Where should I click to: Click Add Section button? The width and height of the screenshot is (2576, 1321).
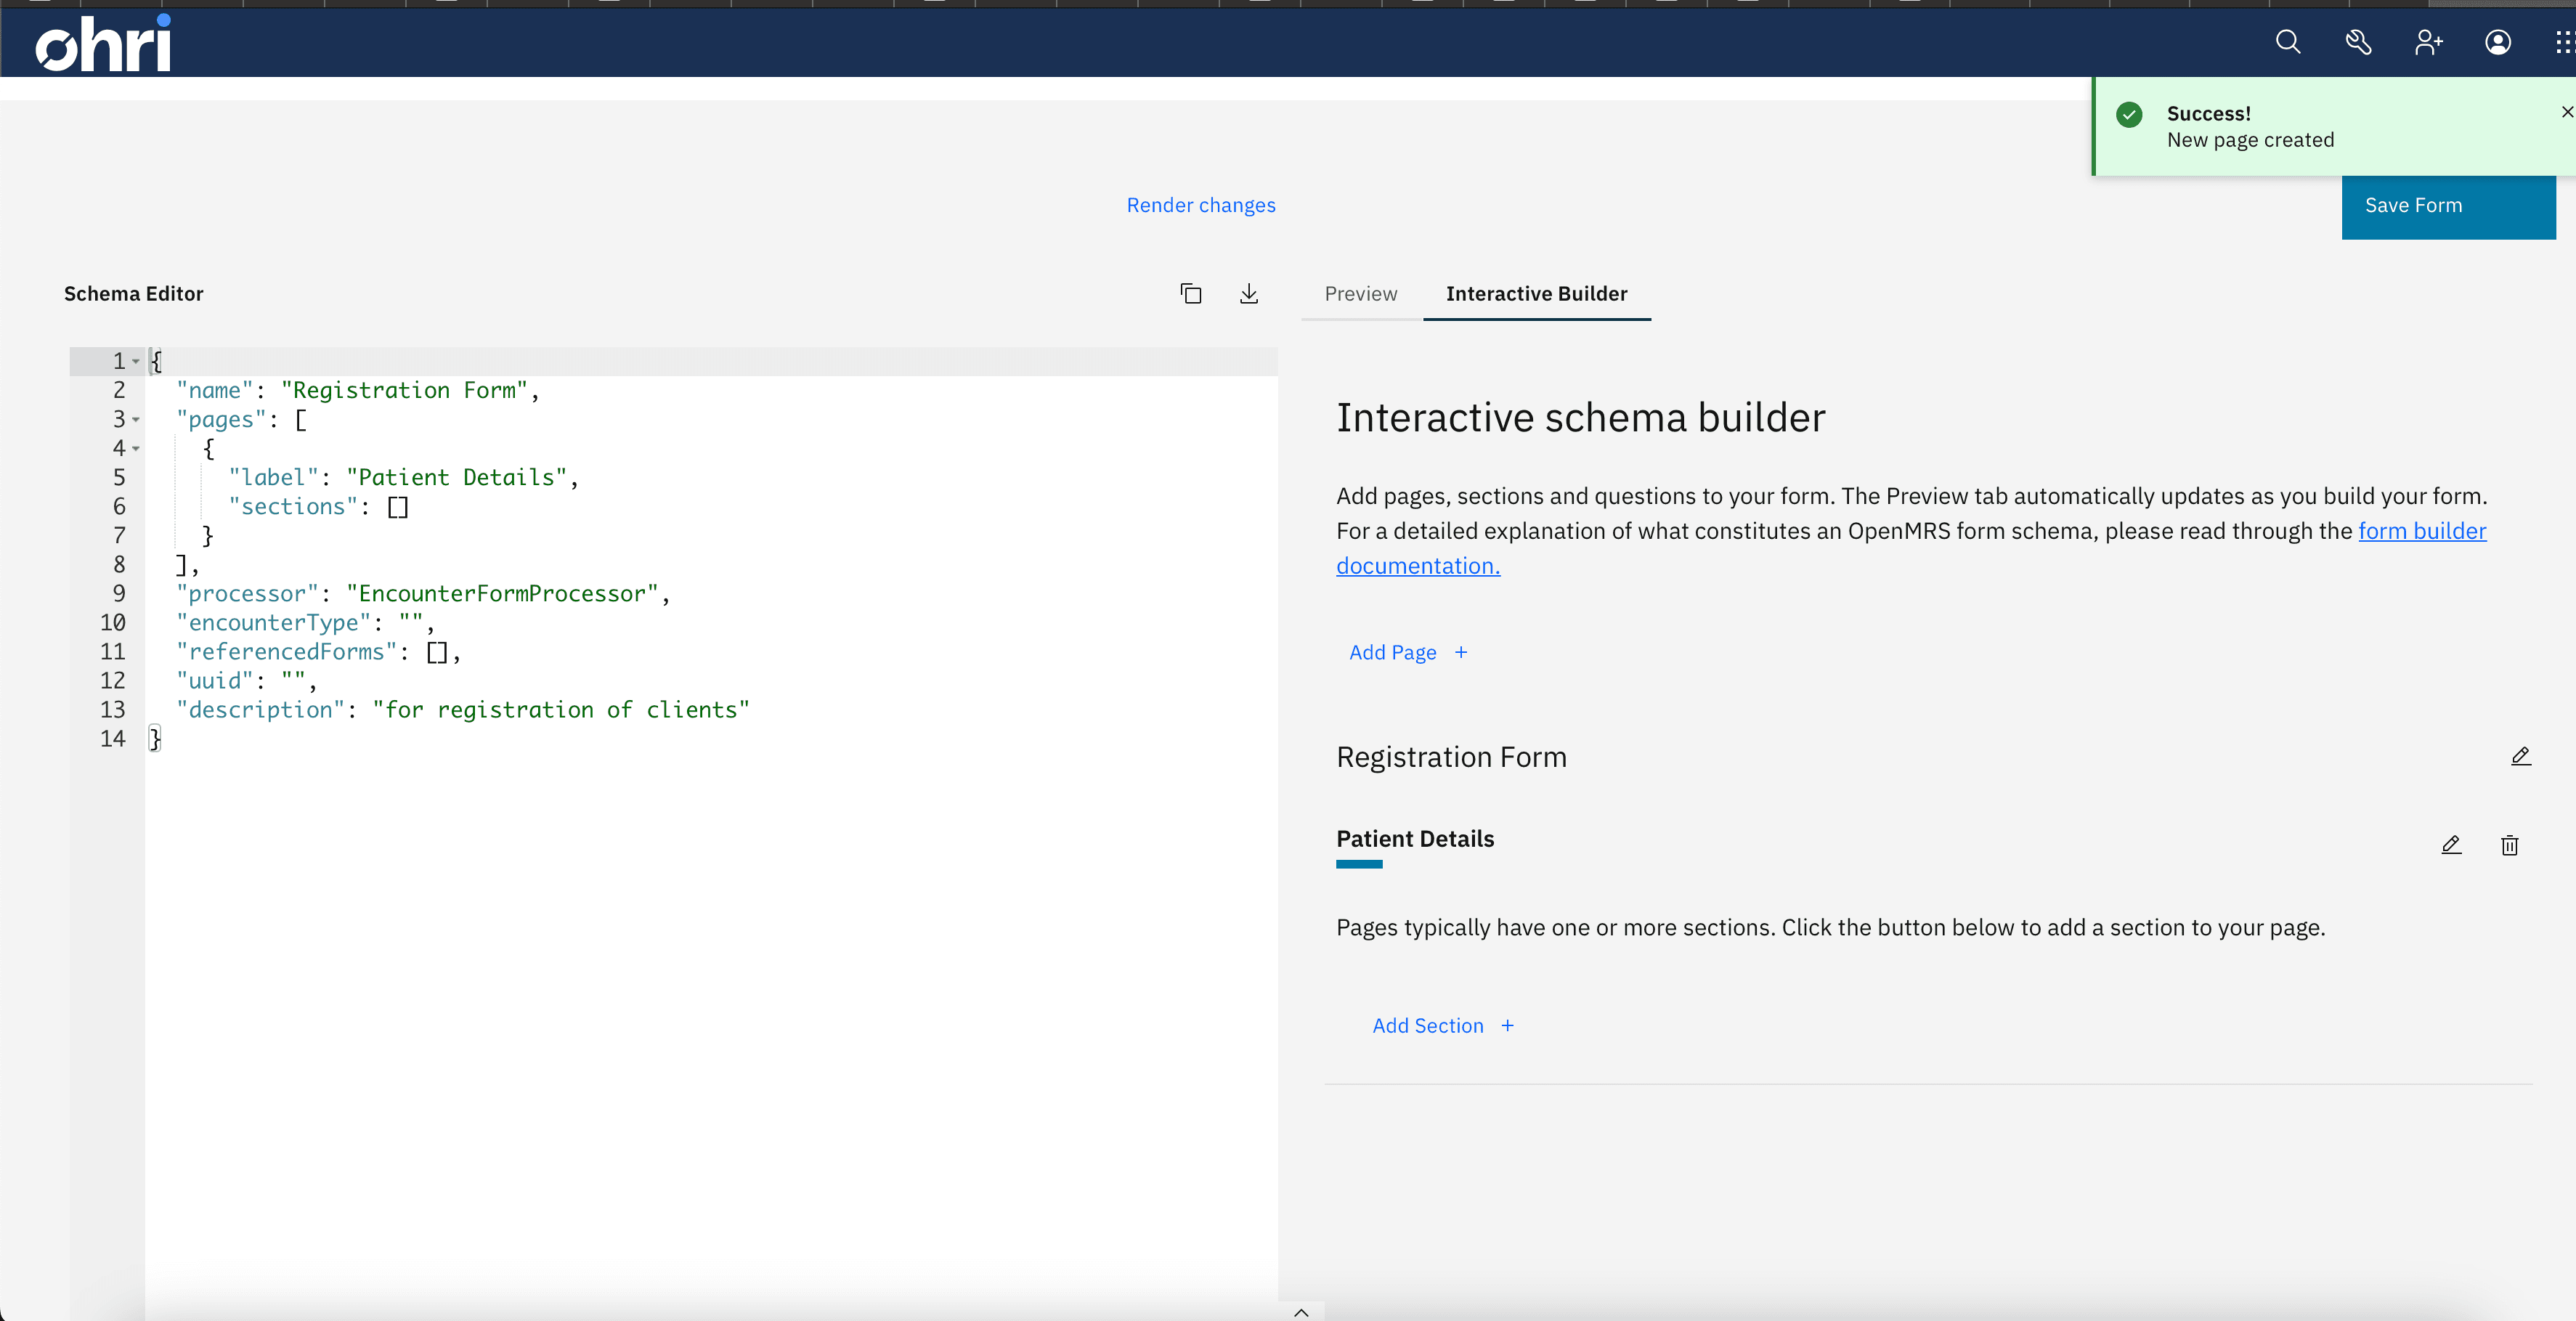tap(1443, 1025)
